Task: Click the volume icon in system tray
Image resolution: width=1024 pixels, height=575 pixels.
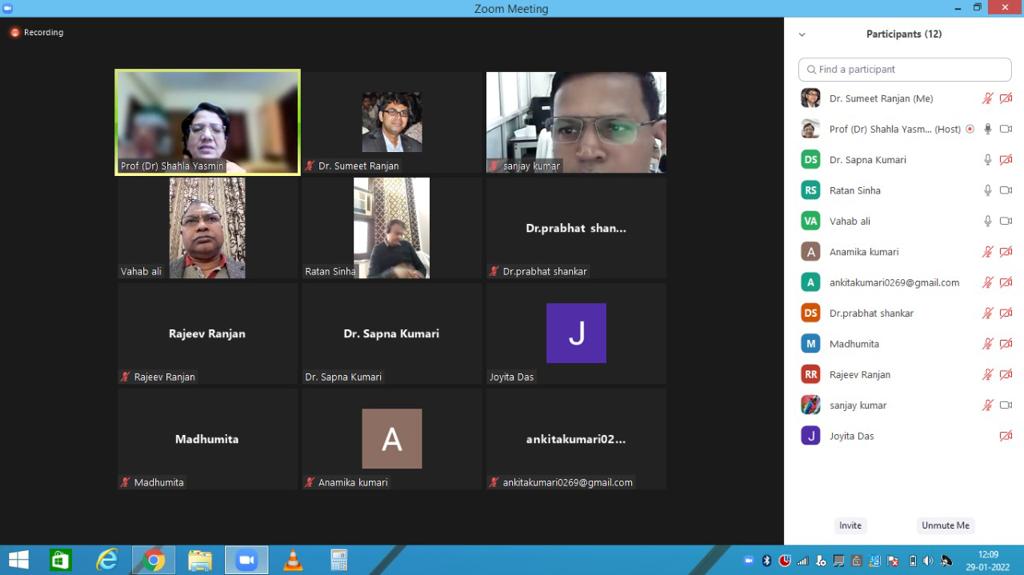Action: 928,561
